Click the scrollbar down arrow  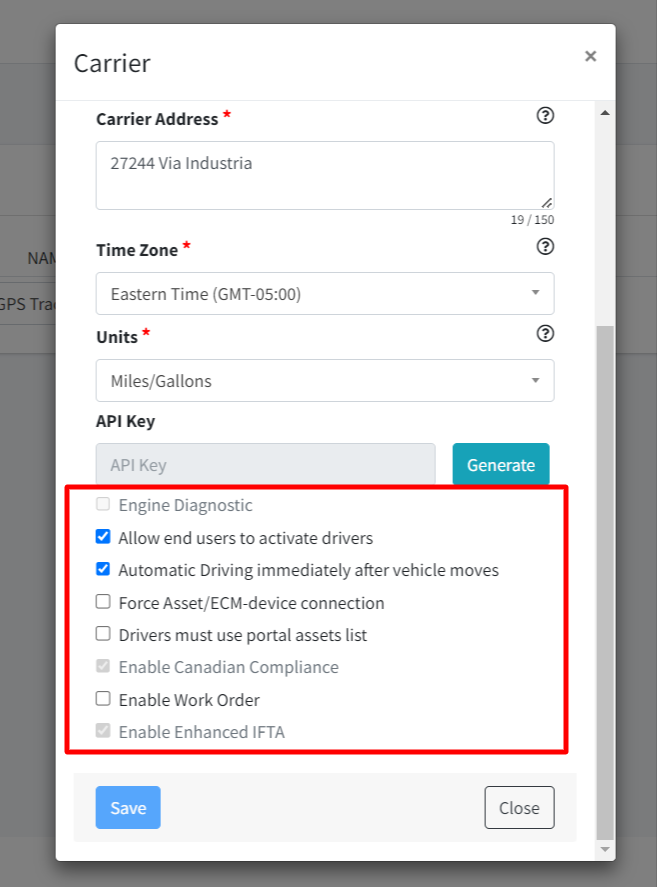pyautogui.click(x=604, y=849)
